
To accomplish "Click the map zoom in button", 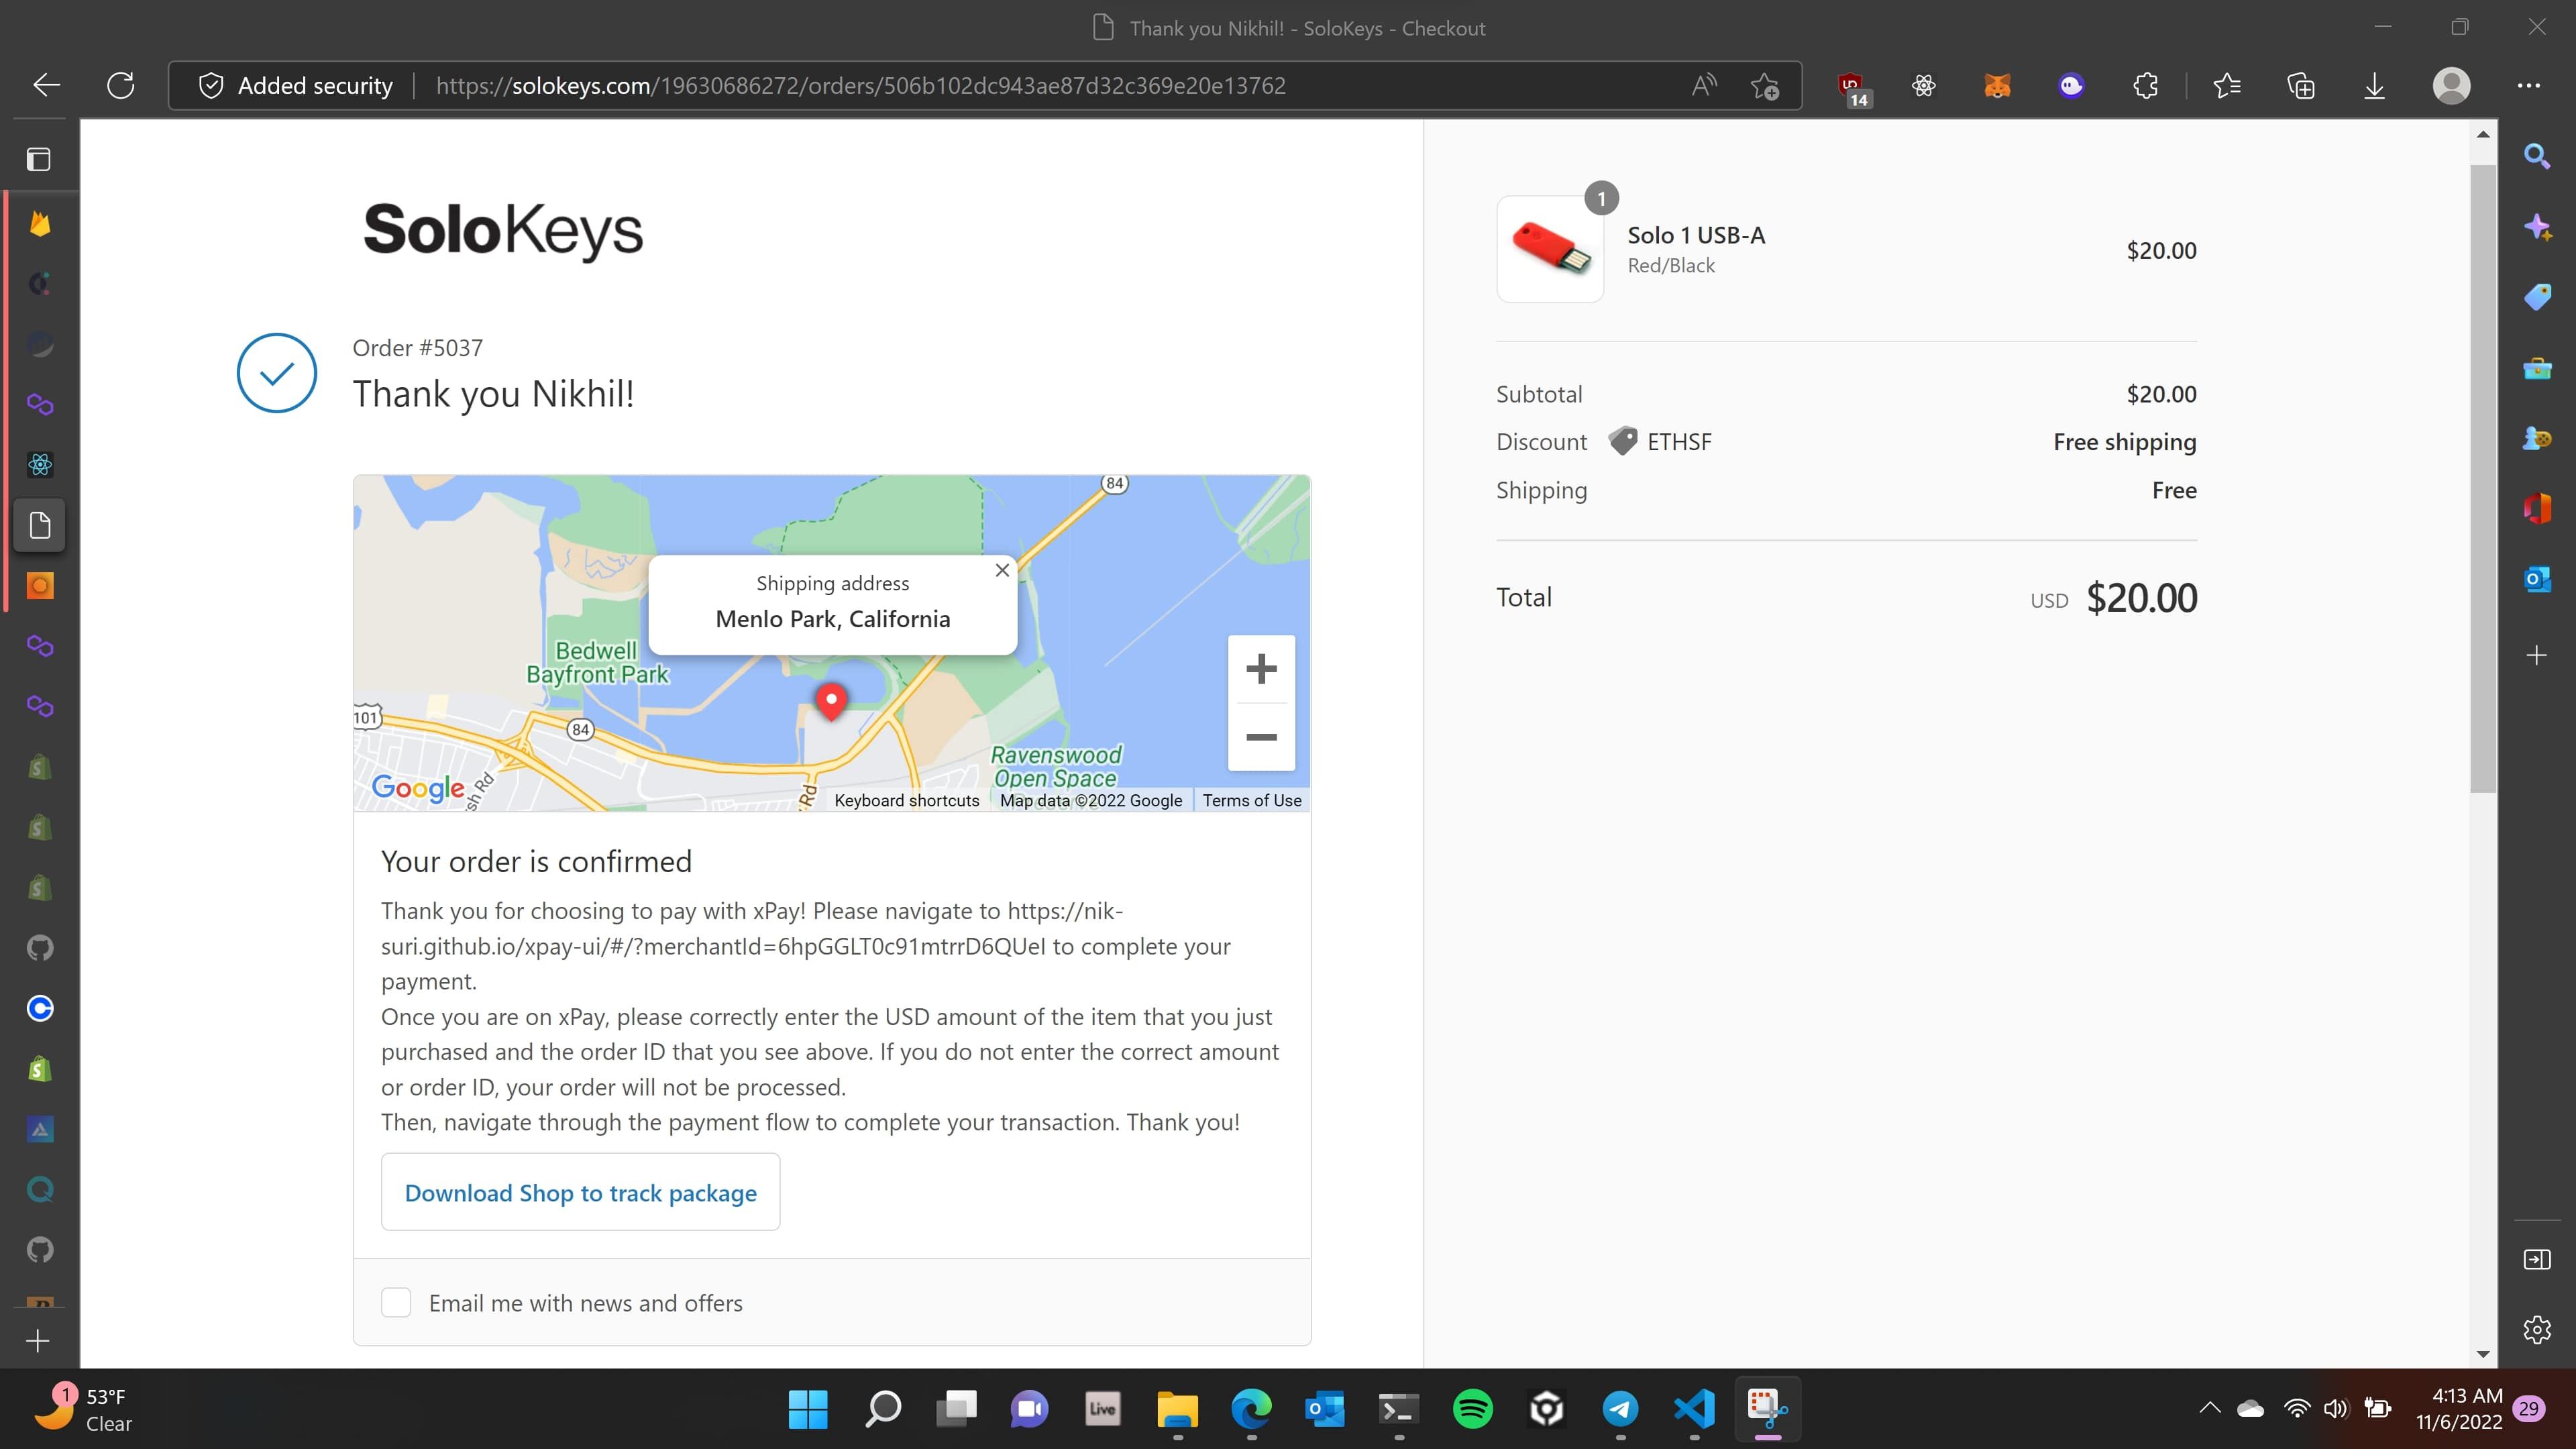I will tap(1261, 669).
